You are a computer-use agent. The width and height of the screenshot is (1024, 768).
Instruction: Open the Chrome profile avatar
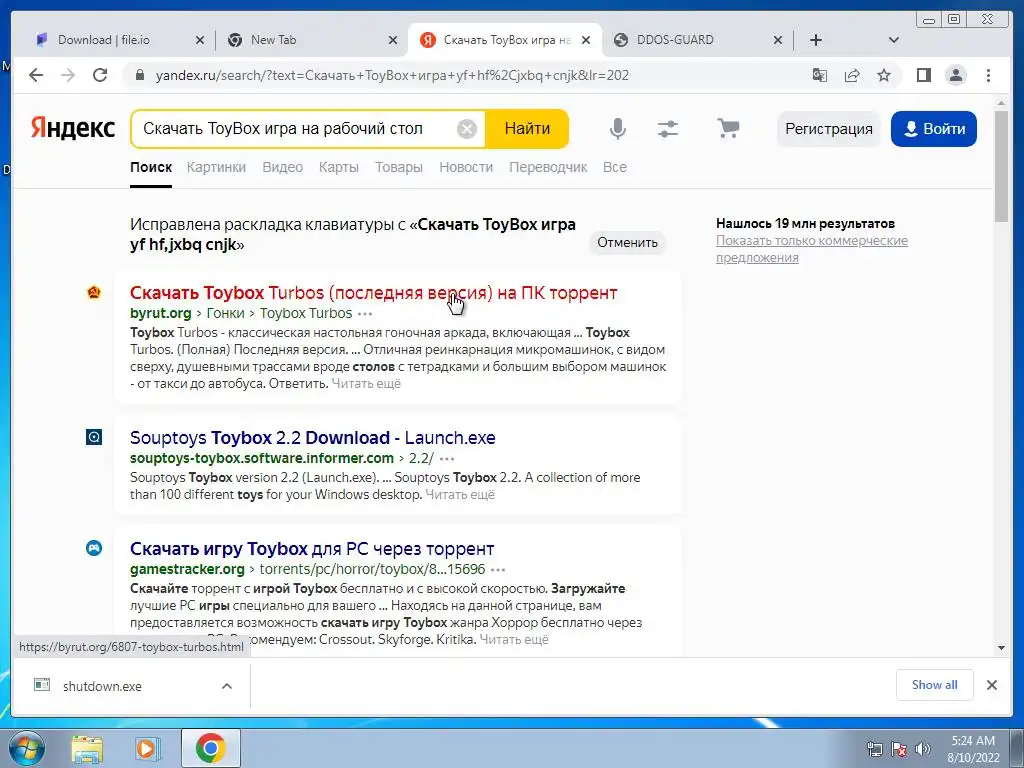click(x=956, y=75)
